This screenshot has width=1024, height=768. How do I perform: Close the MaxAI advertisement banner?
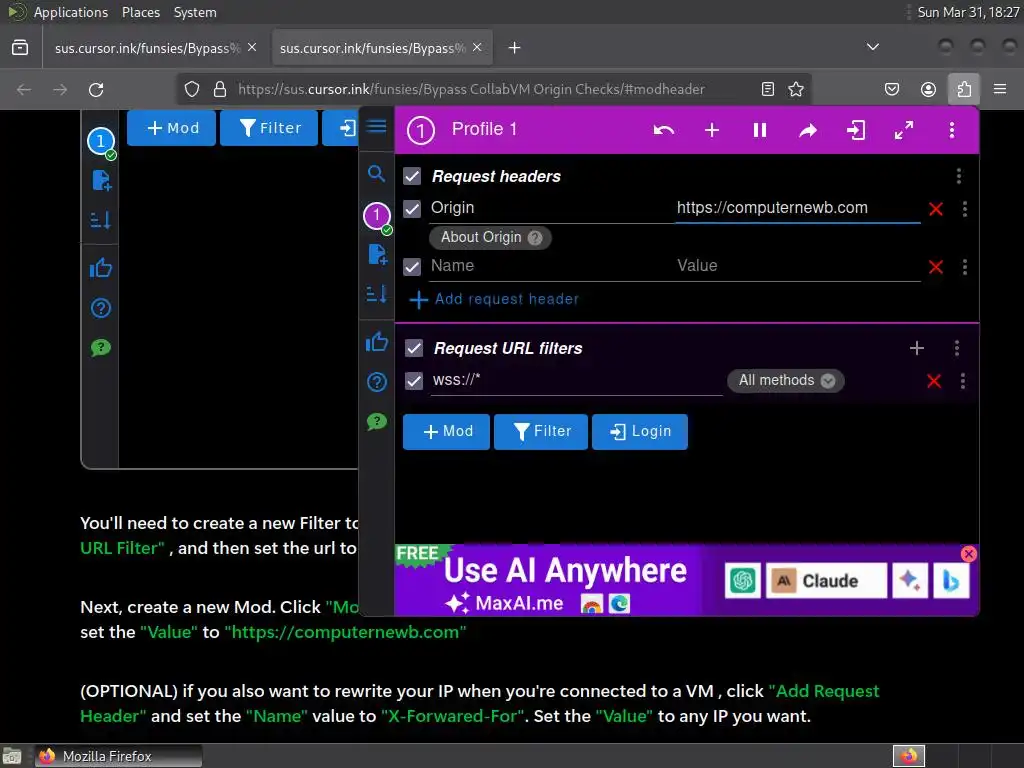coord(968,554)
